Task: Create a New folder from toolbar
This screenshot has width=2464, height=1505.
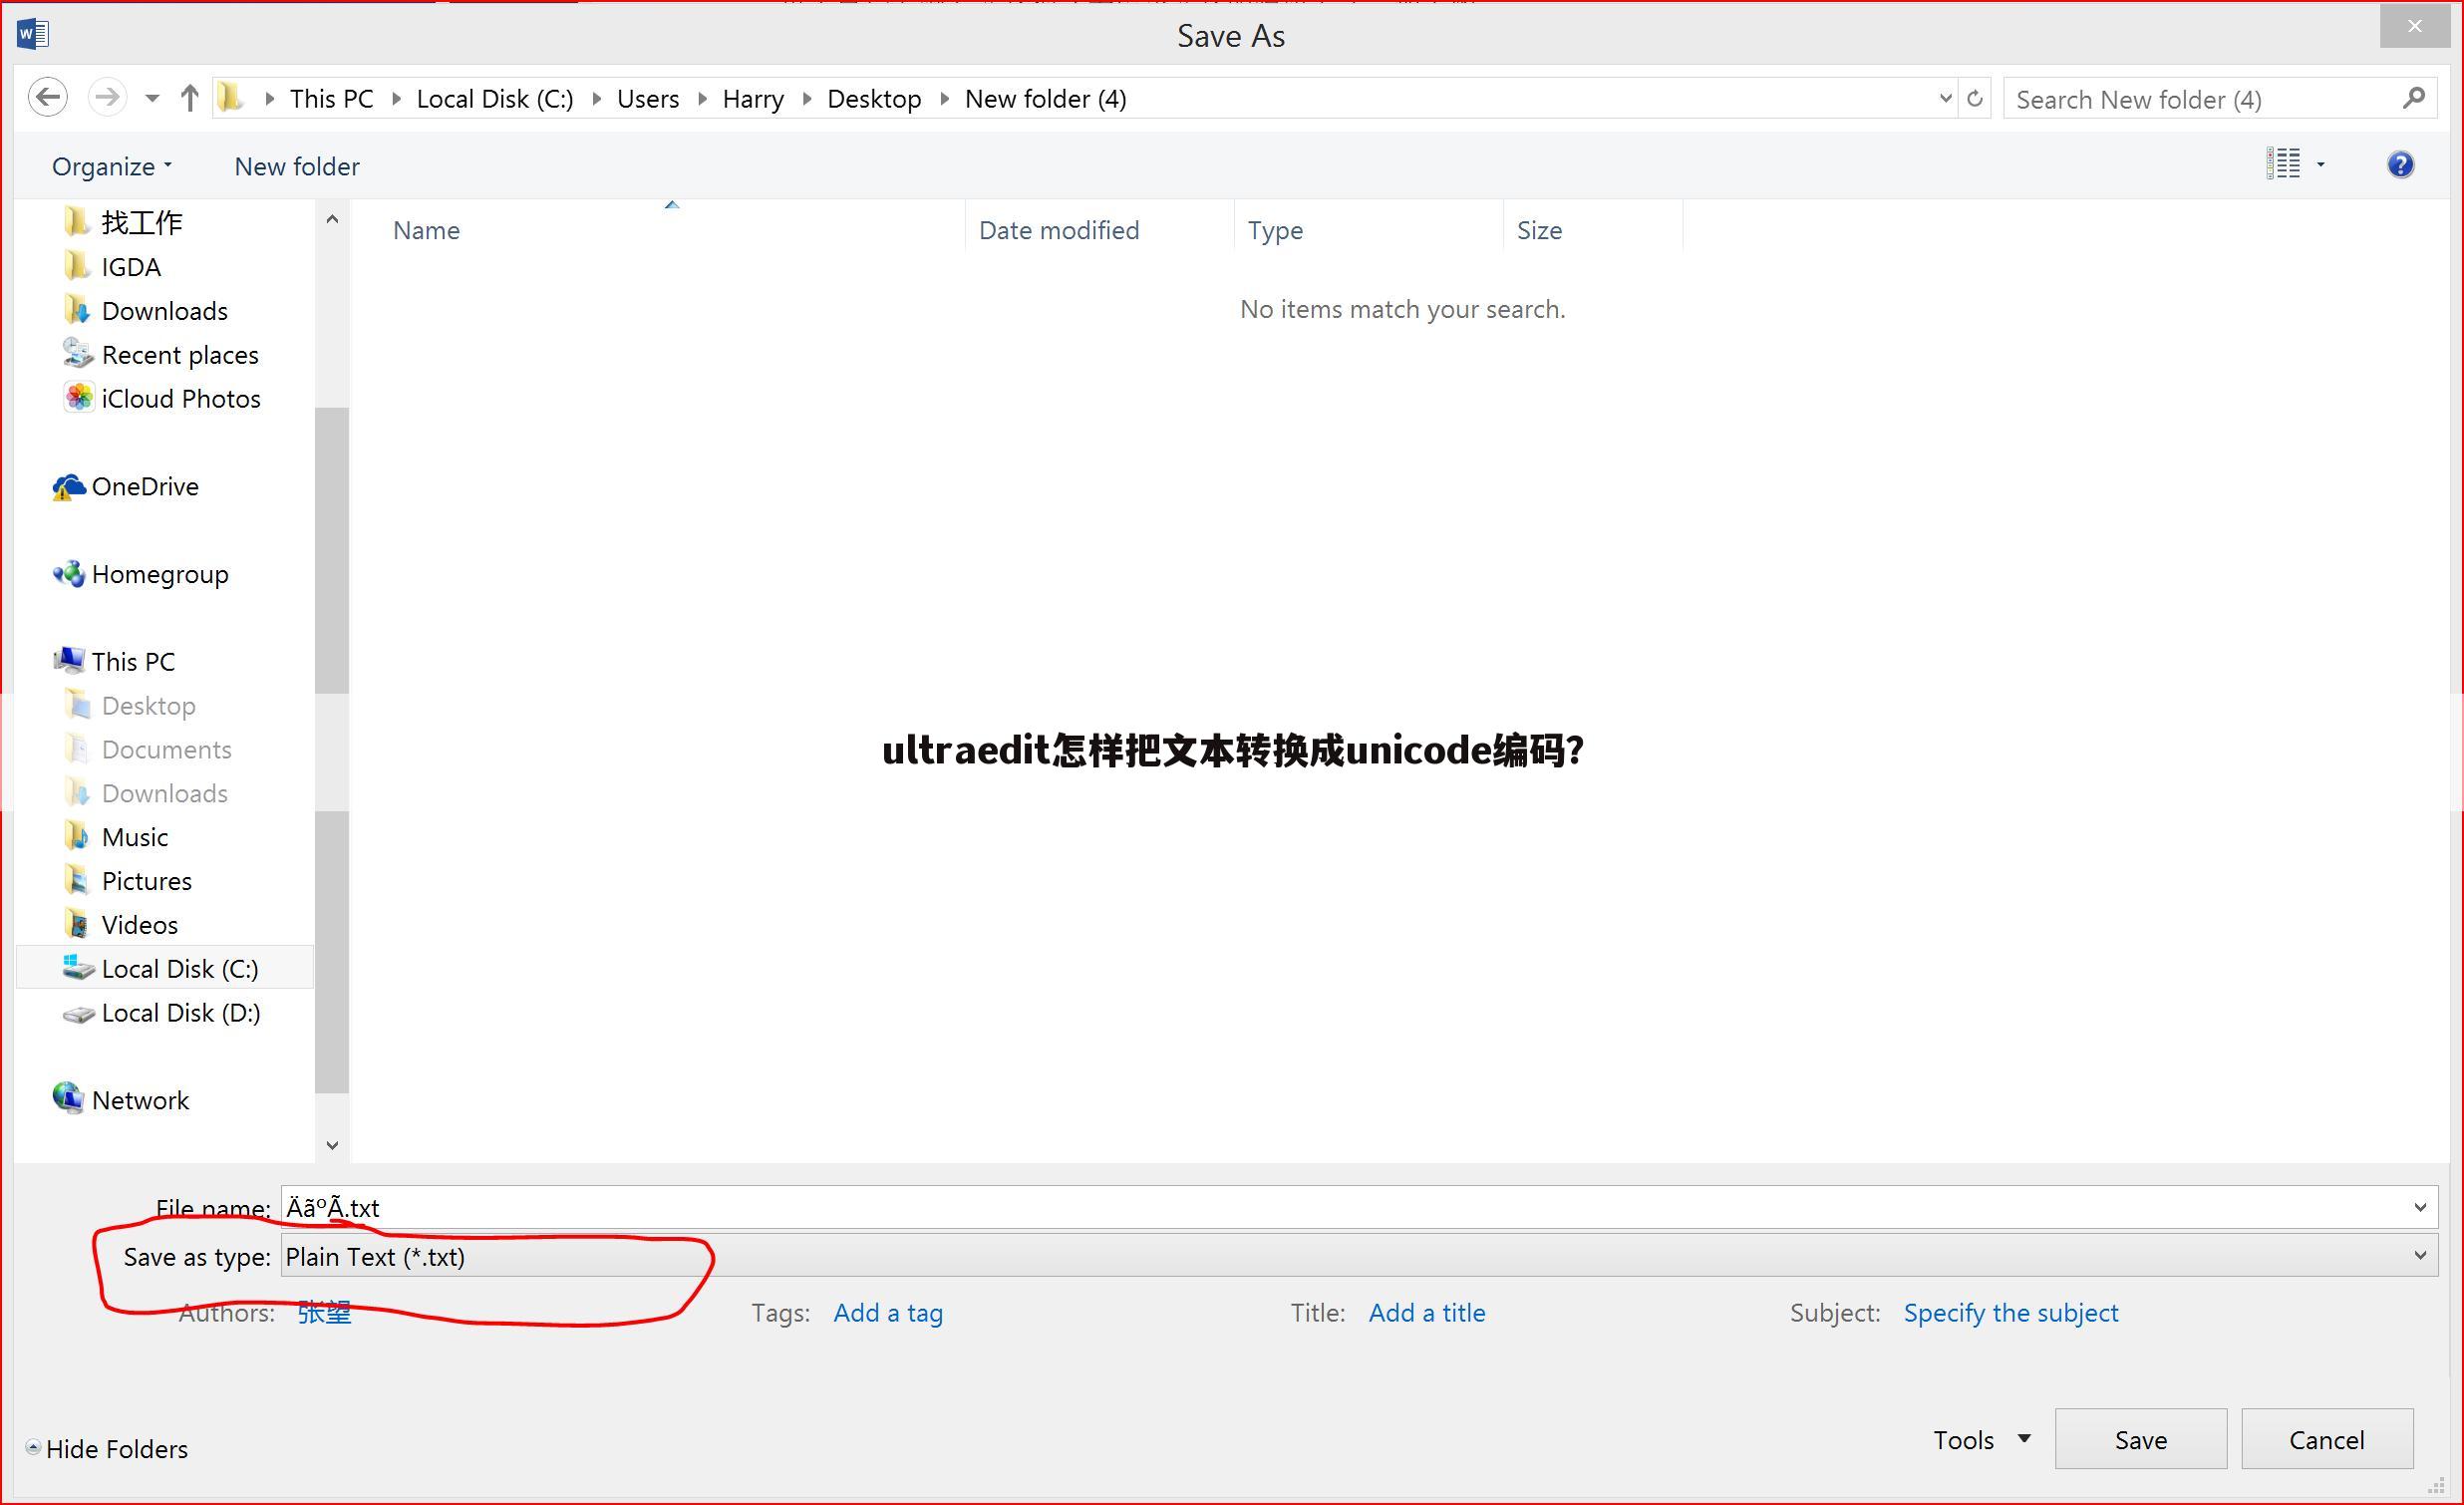Action: pyautogui.click(x=297, y=166)
